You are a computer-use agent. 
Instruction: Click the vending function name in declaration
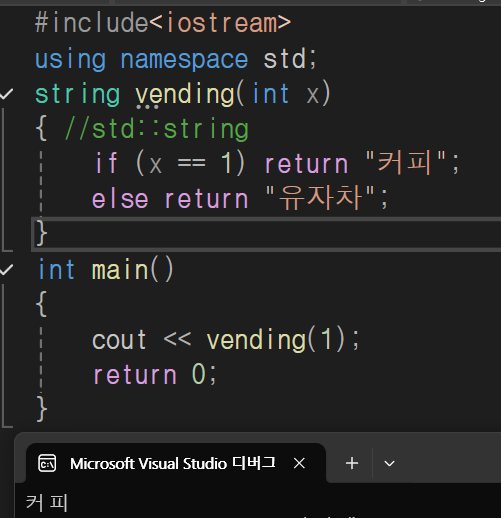coord(185,94)
